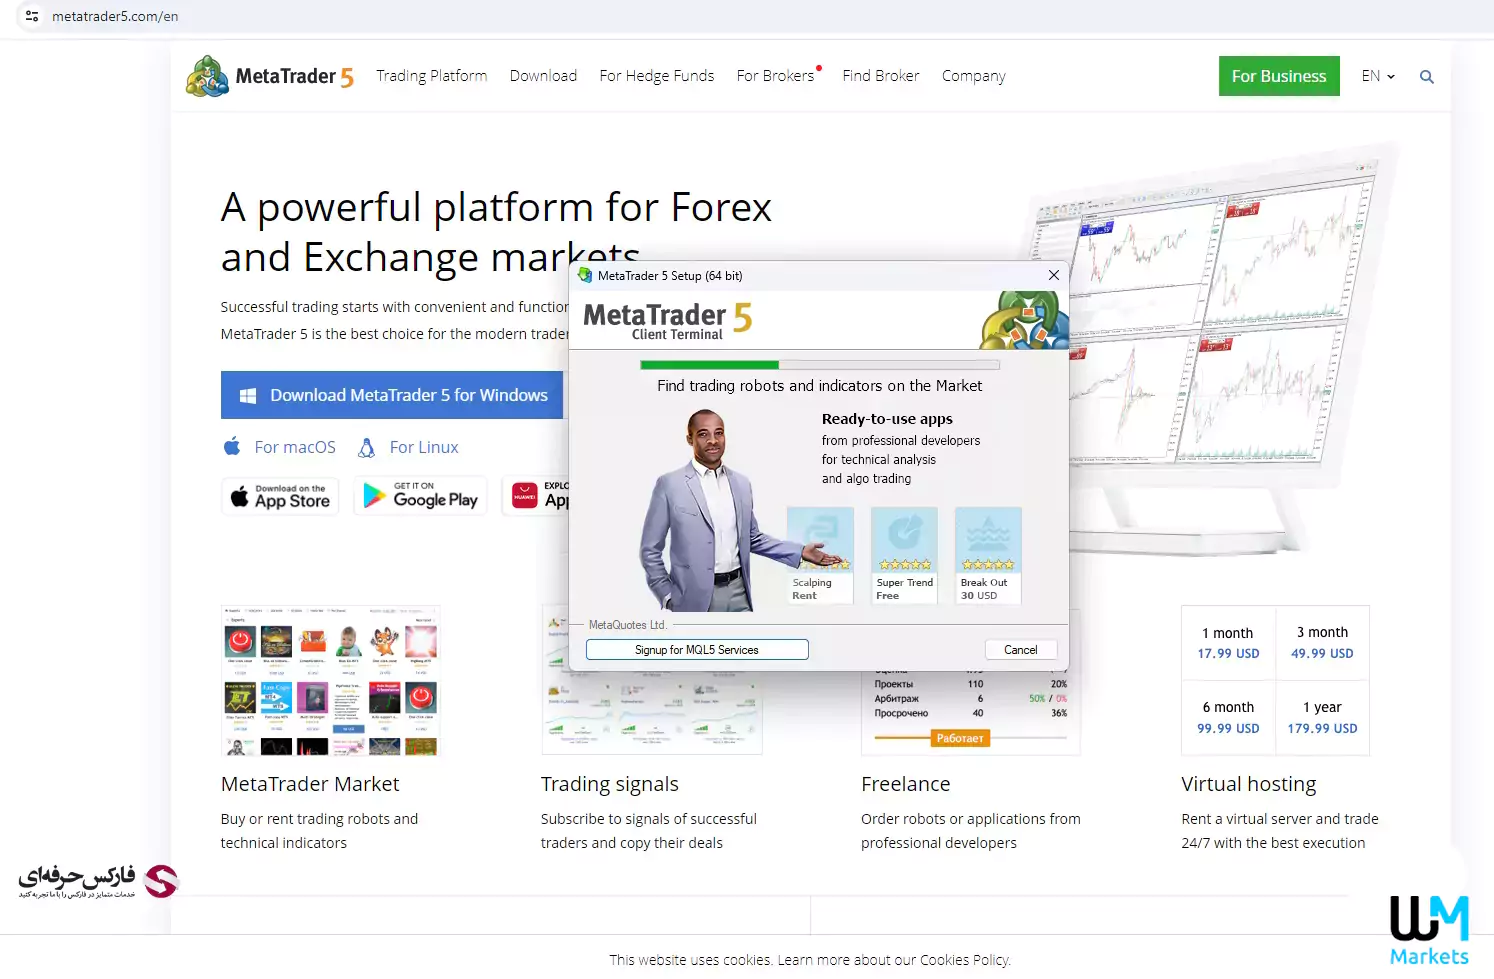Screen dimensions: 1494x979
Task: Click the Windows logo in download button
Action: (248, 396)
